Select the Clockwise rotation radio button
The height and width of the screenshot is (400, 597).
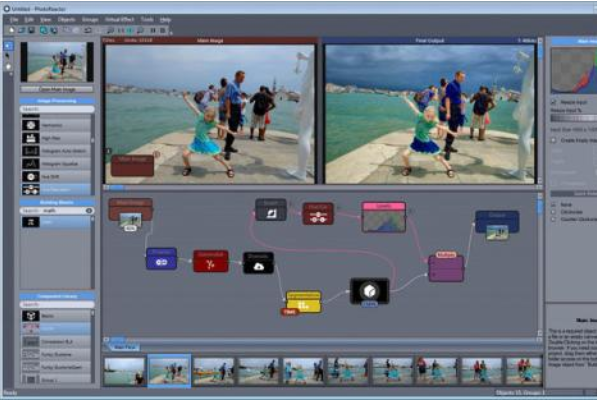[554, 212]
